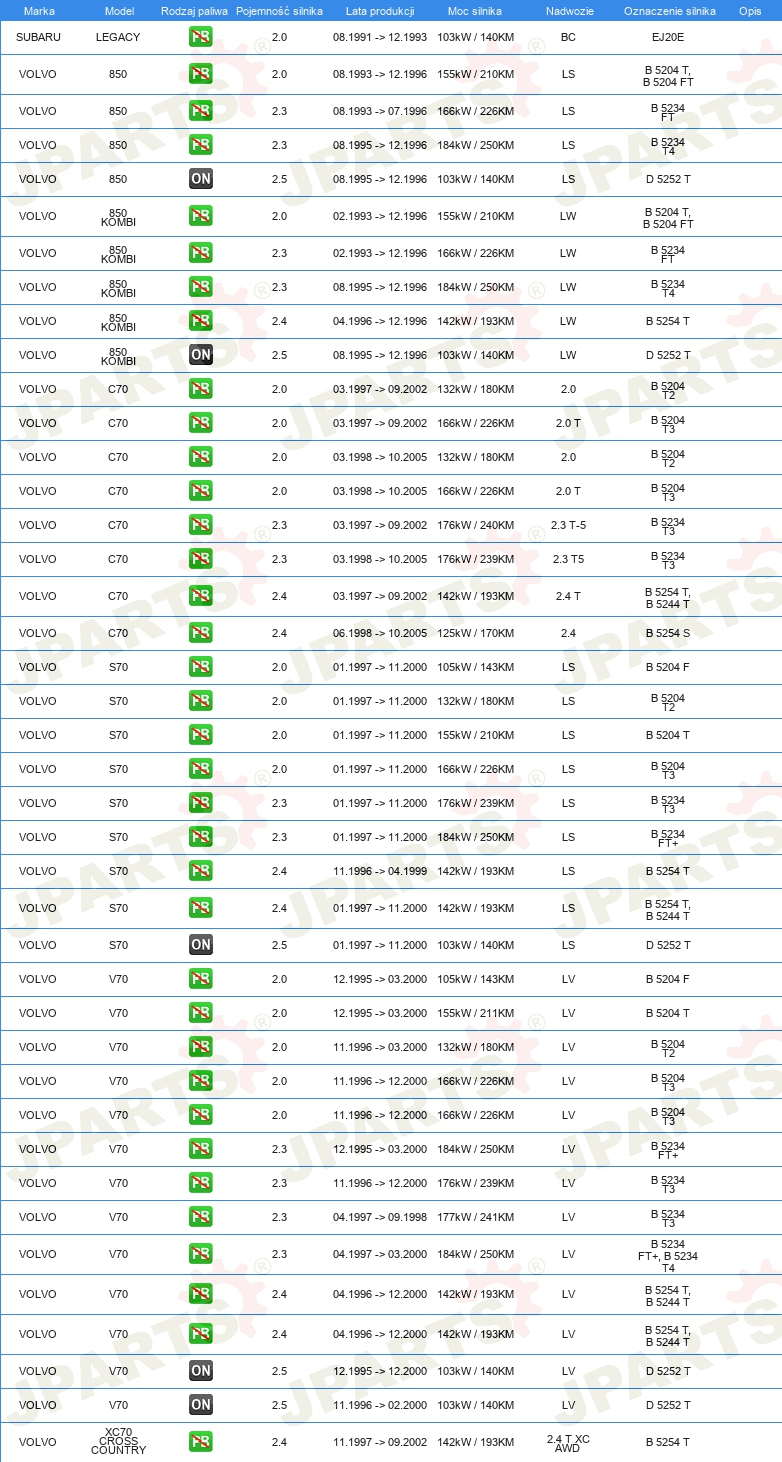This screenshot has height=1462, width=782.
Task: Click the 12.1995 -> 12.2000 production years
Action: (380, 1371)
